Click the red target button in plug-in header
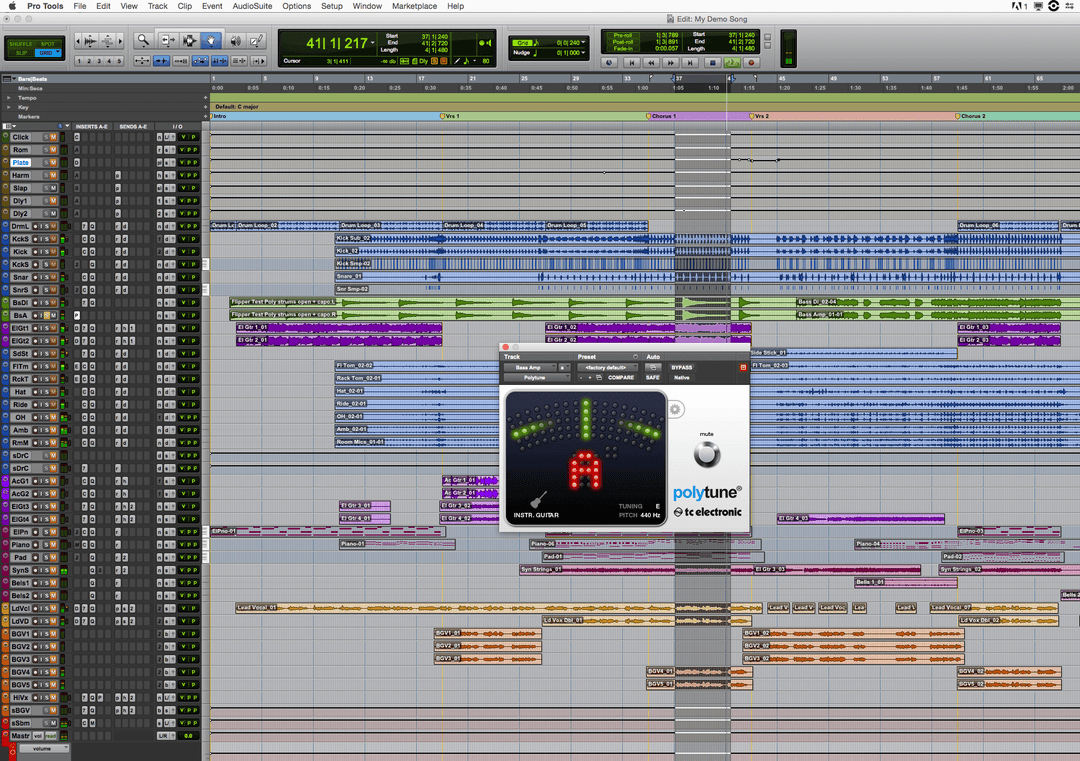Viewport: 1080px width, 761px height. [743, 368]
